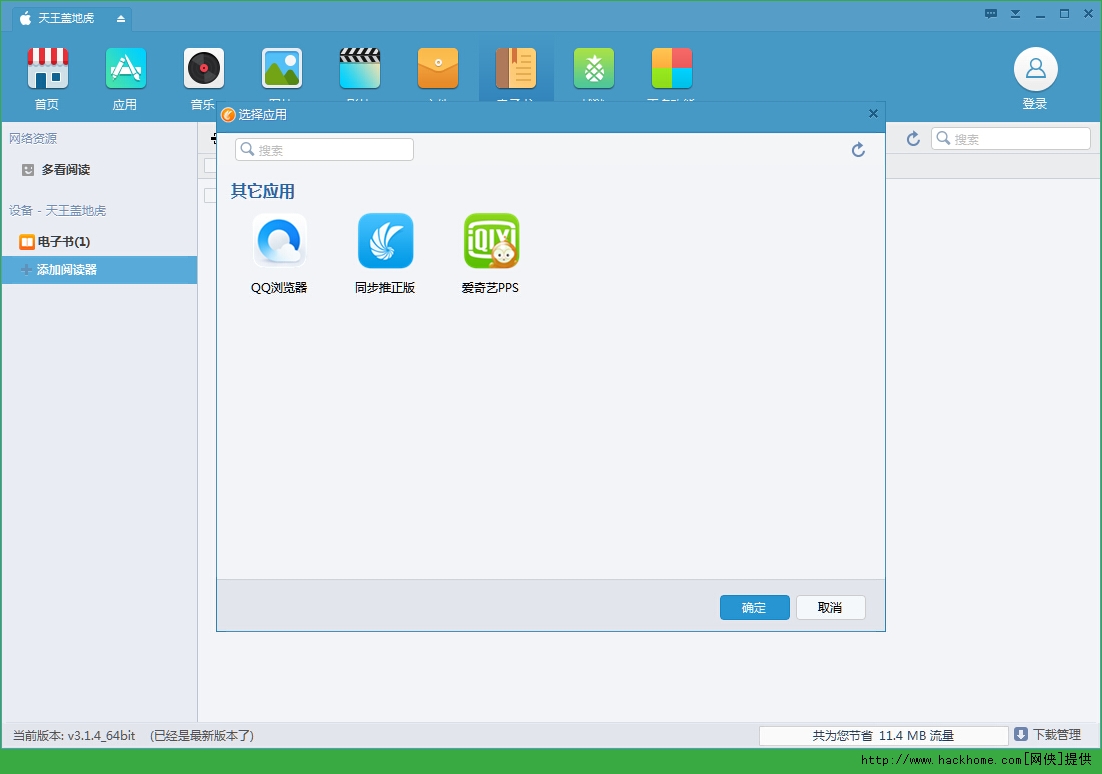Viewport: 1102px width, 774px height.
Task: Pick the 爱奇艺PPS app icon
Action: 491,241
